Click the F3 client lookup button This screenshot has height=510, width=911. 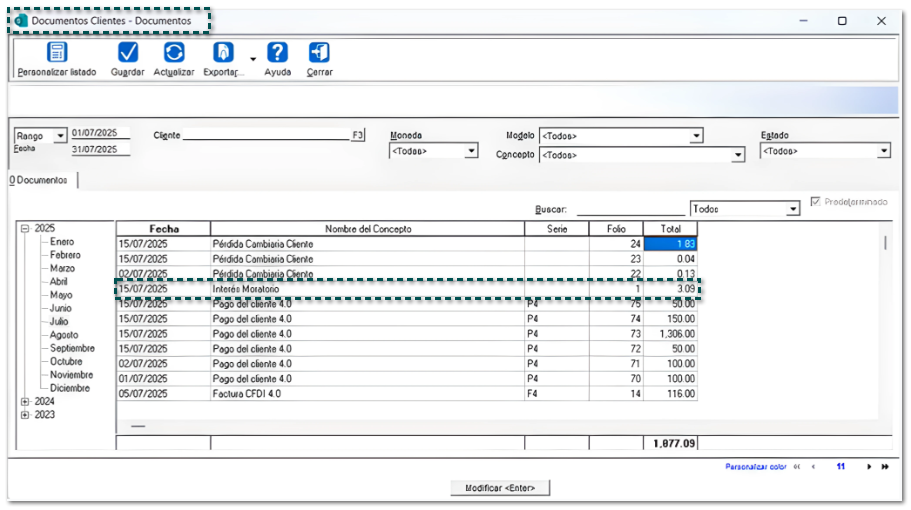click(358, 135)
